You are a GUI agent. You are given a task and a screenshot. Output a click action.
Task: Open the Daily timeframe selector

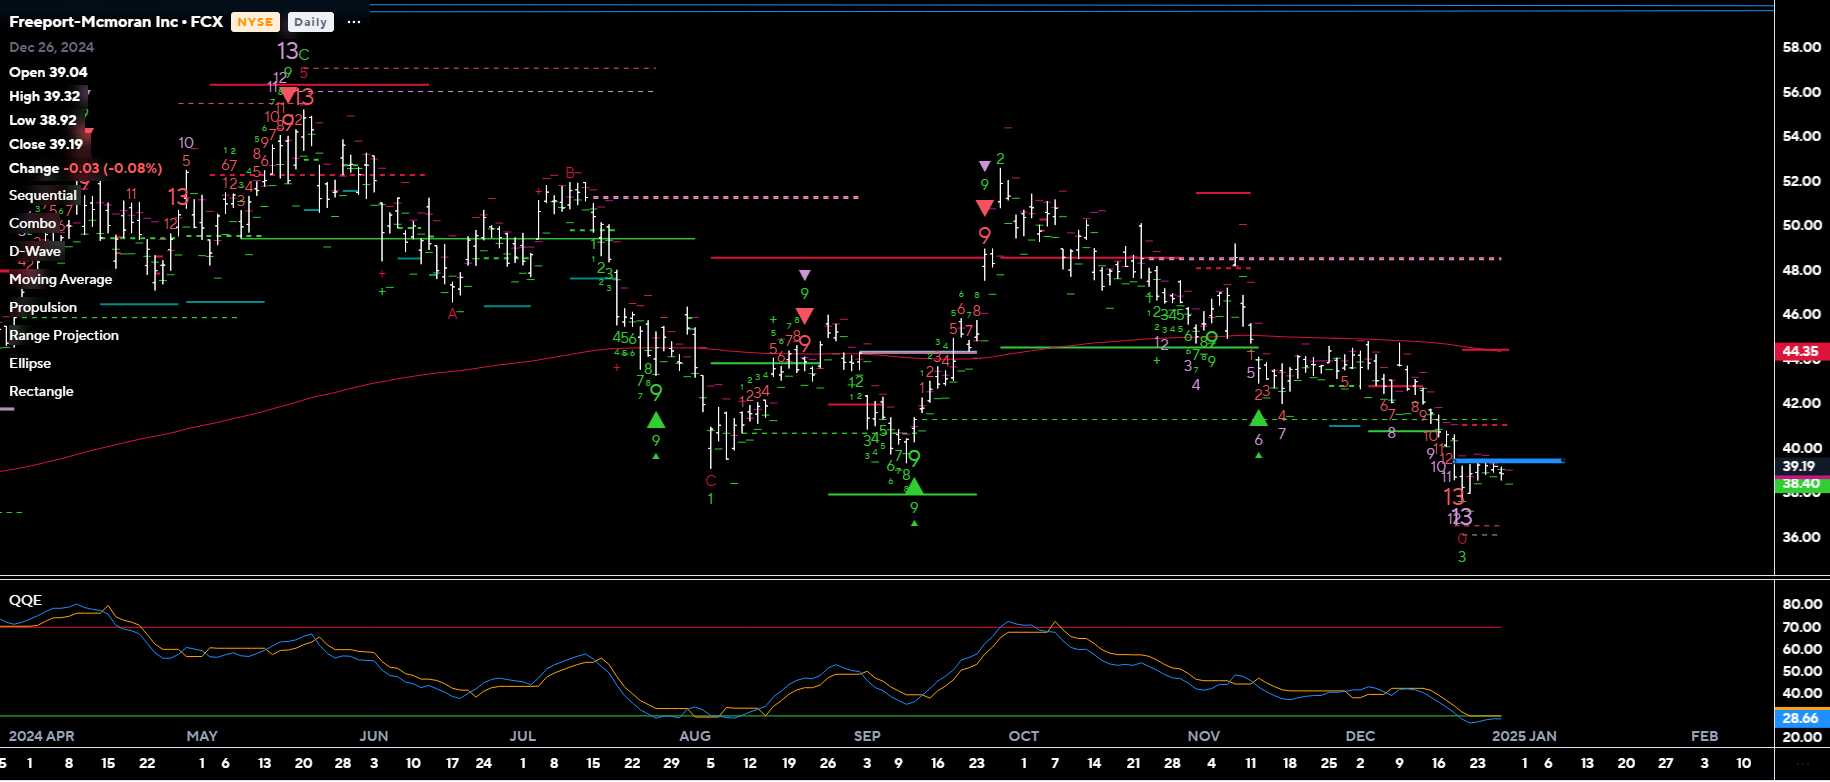click(310, 22)
